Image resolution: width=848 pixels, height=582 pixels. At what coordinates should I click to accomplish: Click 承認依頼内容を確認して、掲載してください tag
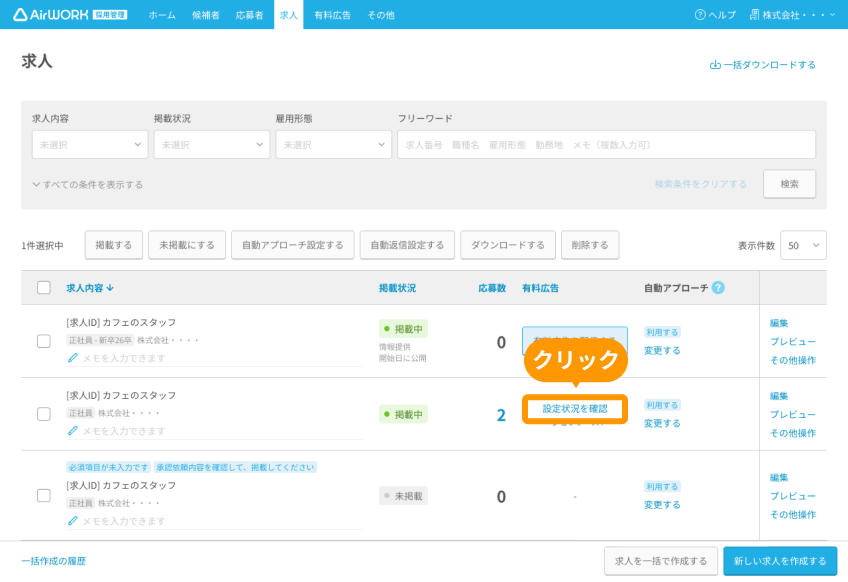(x=235, y=467)
